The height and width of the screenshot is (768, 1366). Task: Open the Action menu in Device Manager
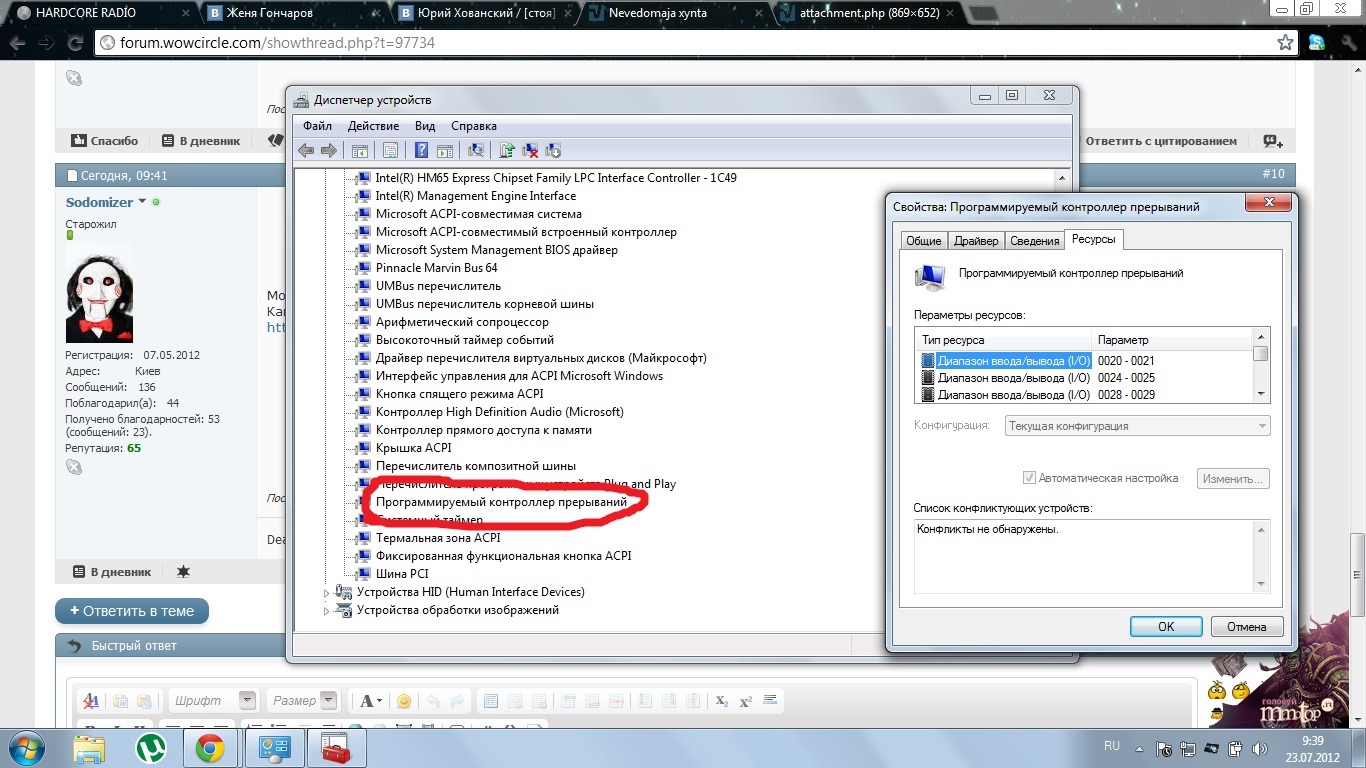pyautogui.click(x=373, y=126)
